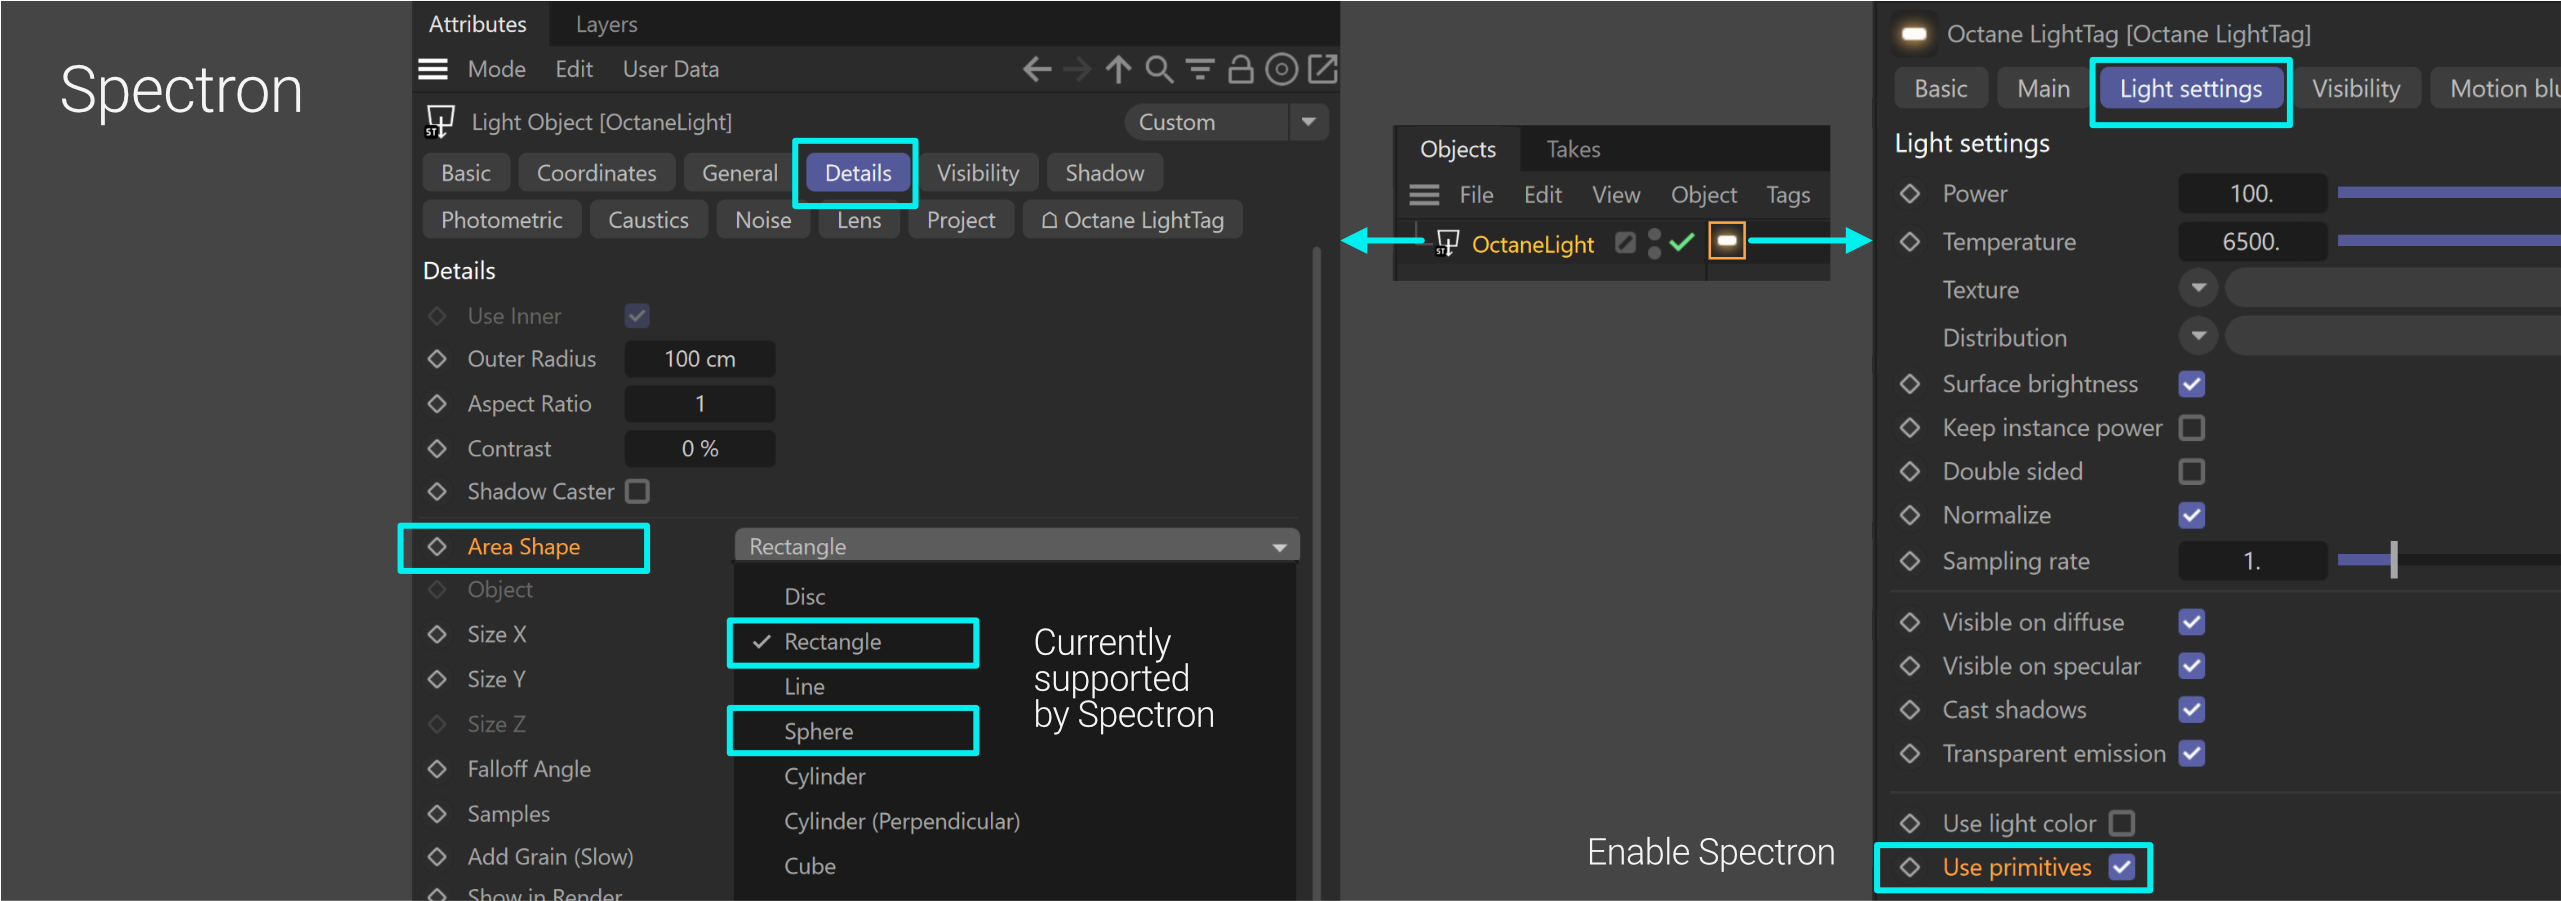Select the Octane LightTag icon on OctaneLight
The image size is (2561, 901).
pos(1726,241)
